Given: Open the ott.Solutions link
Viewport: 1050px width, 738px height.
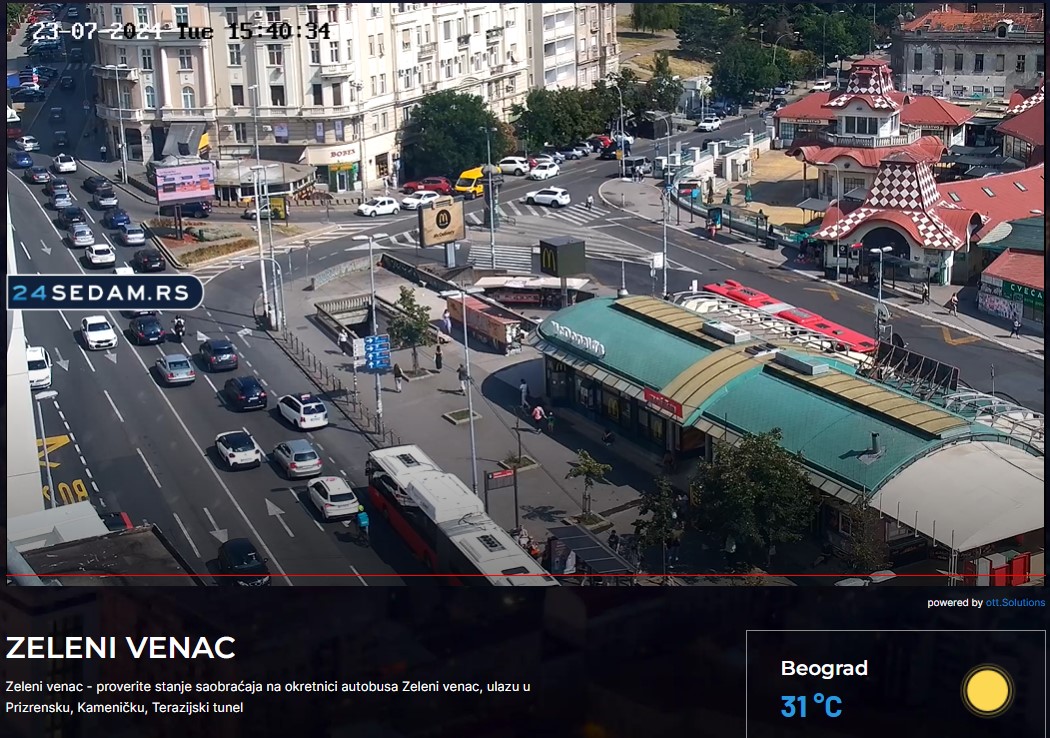Looking at the screenshot, I should (1015, 603).
